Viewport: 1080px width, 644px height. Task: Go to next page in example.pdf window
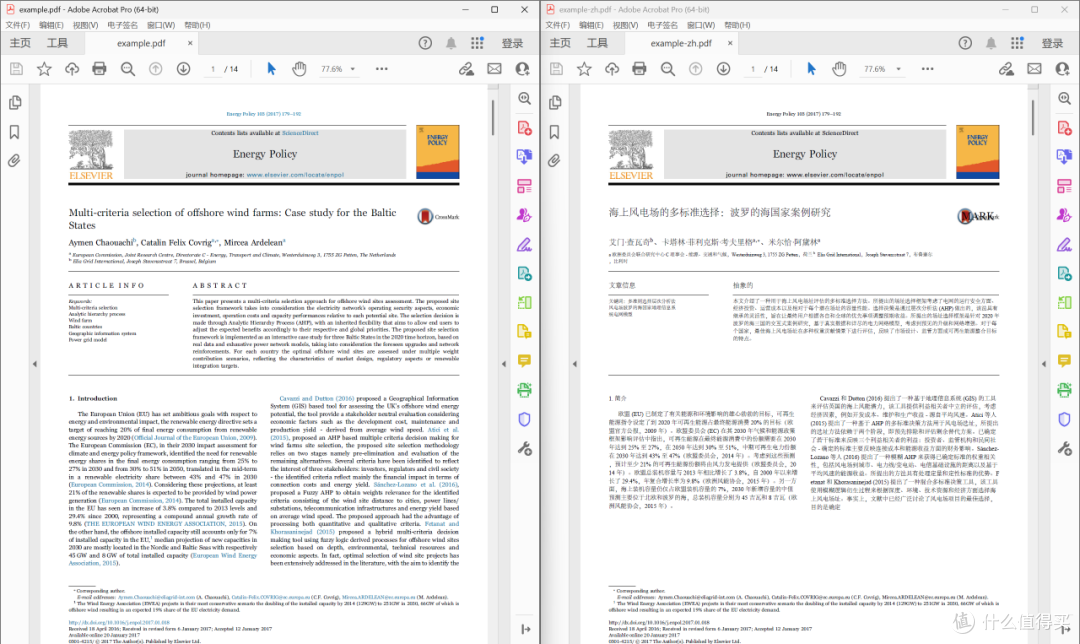(183, 69)
